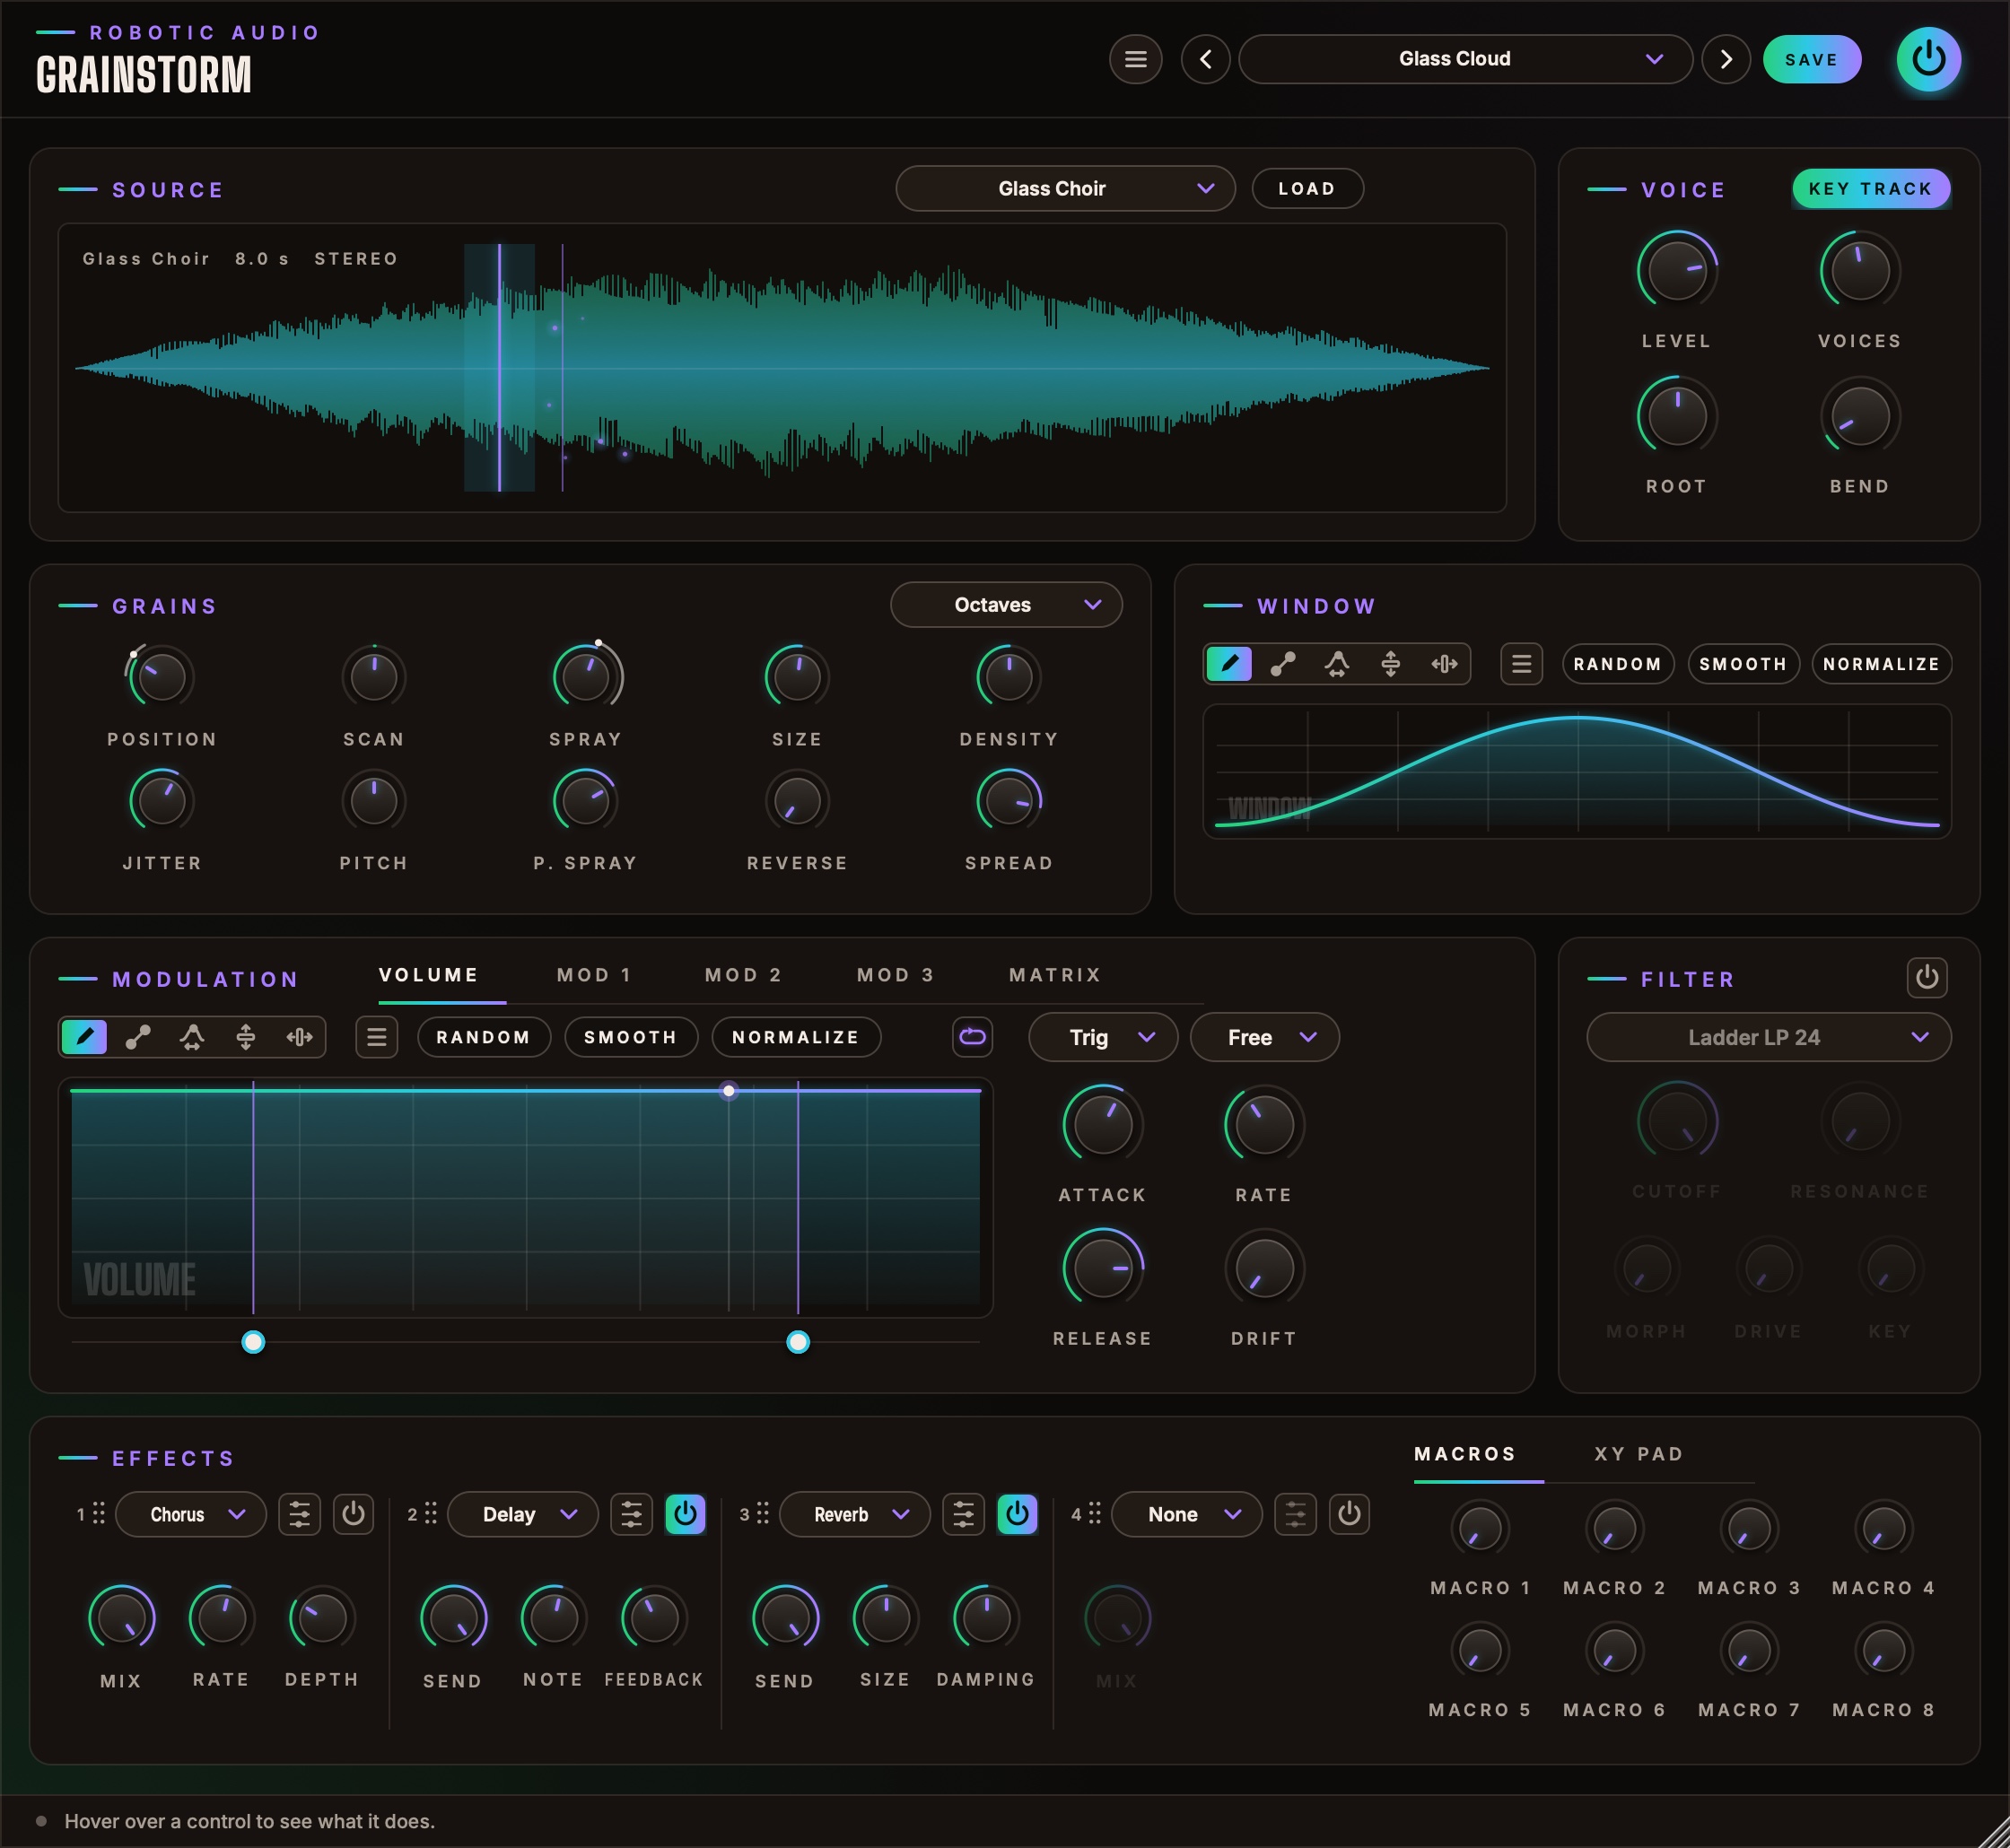Viewport: 2010px width, 1848px height.
Task: Open the Trig mode dropdown
Action: (x=1103, y=1037)
